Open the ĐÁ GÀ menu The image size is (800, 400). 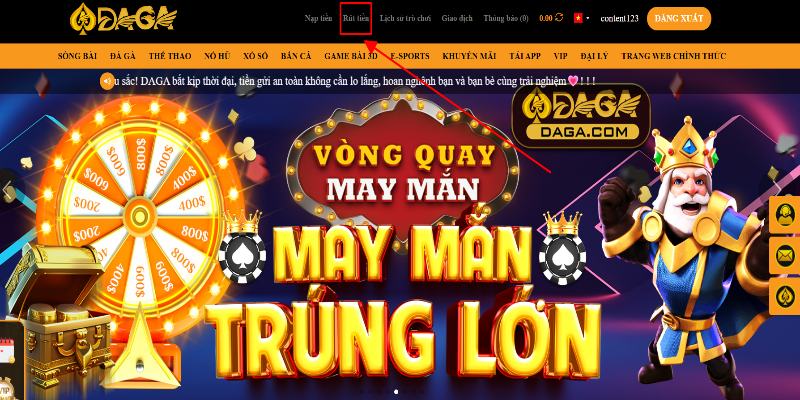[x=123, y=56]
